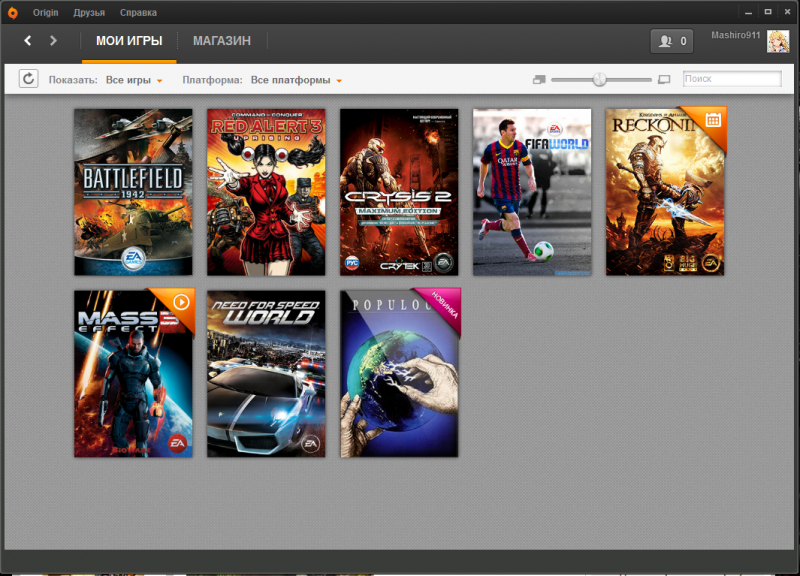Image resolution: width=800 pixels, height=576 pixels.
Task: Click the calendar badge on Reckoning
Action: [713, 120]
